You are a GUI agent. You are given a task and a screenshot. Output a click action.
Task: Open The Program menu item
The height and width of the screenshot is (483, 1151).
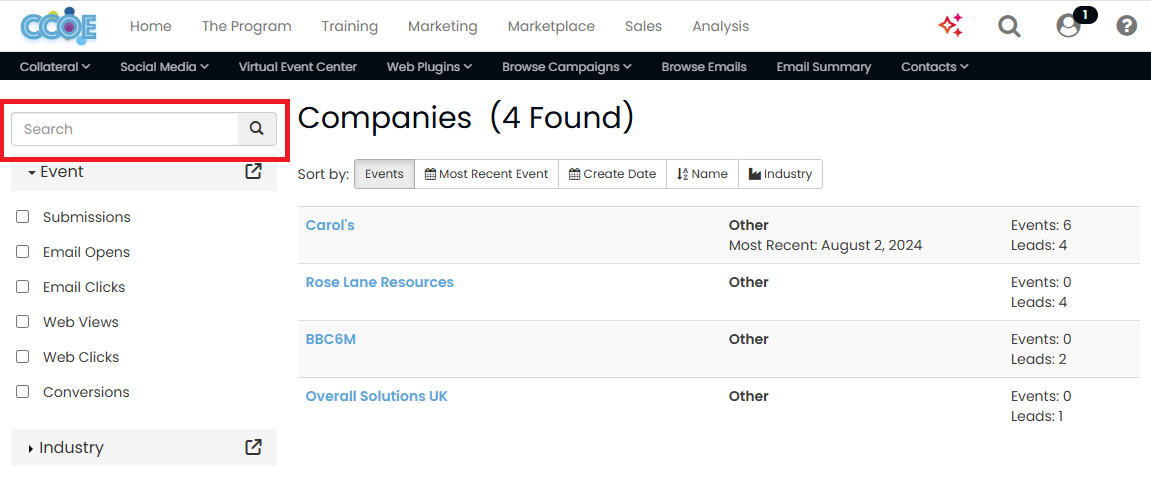pos(247,26)
